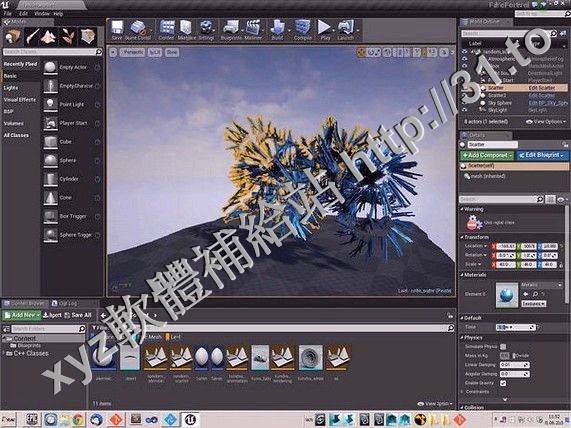
Task: Select the Lights category
Action: [11, 88]
